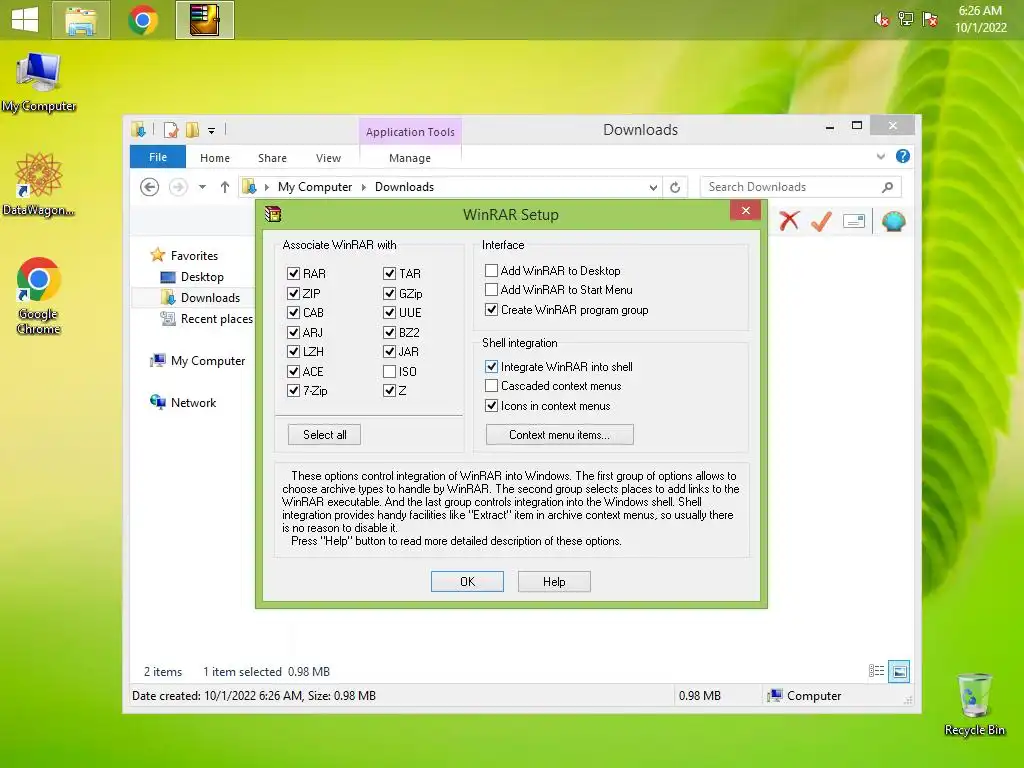Customize Quick Access Toolbar dropdown
This screenshot has width=1024, height=768.
[212, 131]
